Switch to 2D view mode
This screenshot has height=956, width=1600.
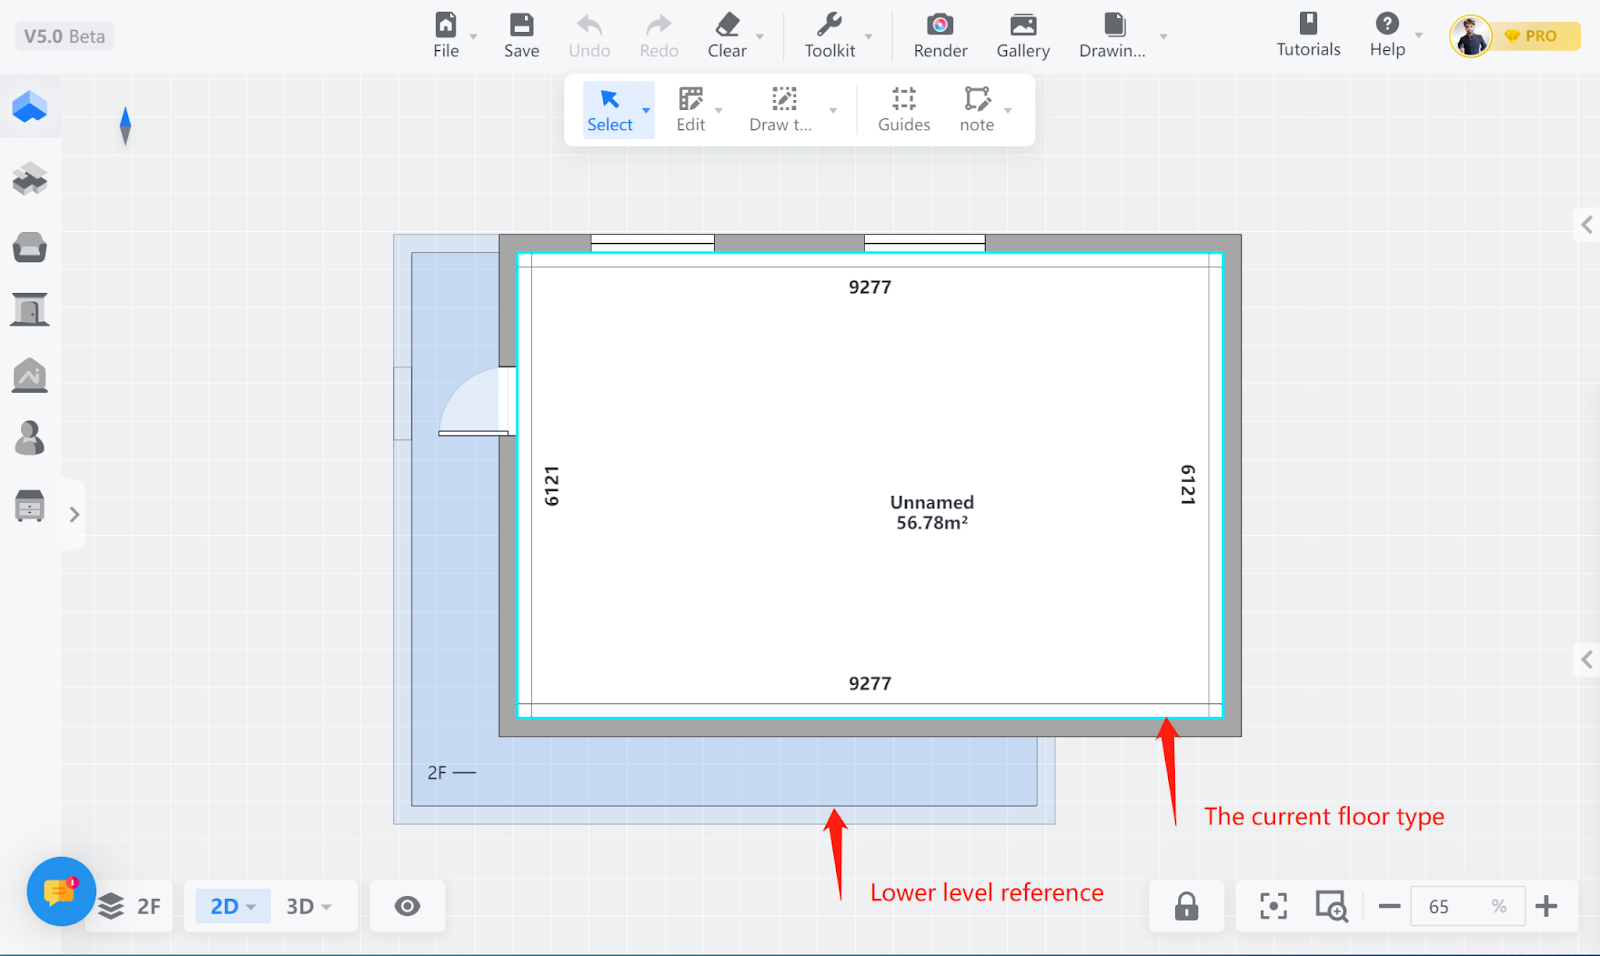(x=225, y=906)
